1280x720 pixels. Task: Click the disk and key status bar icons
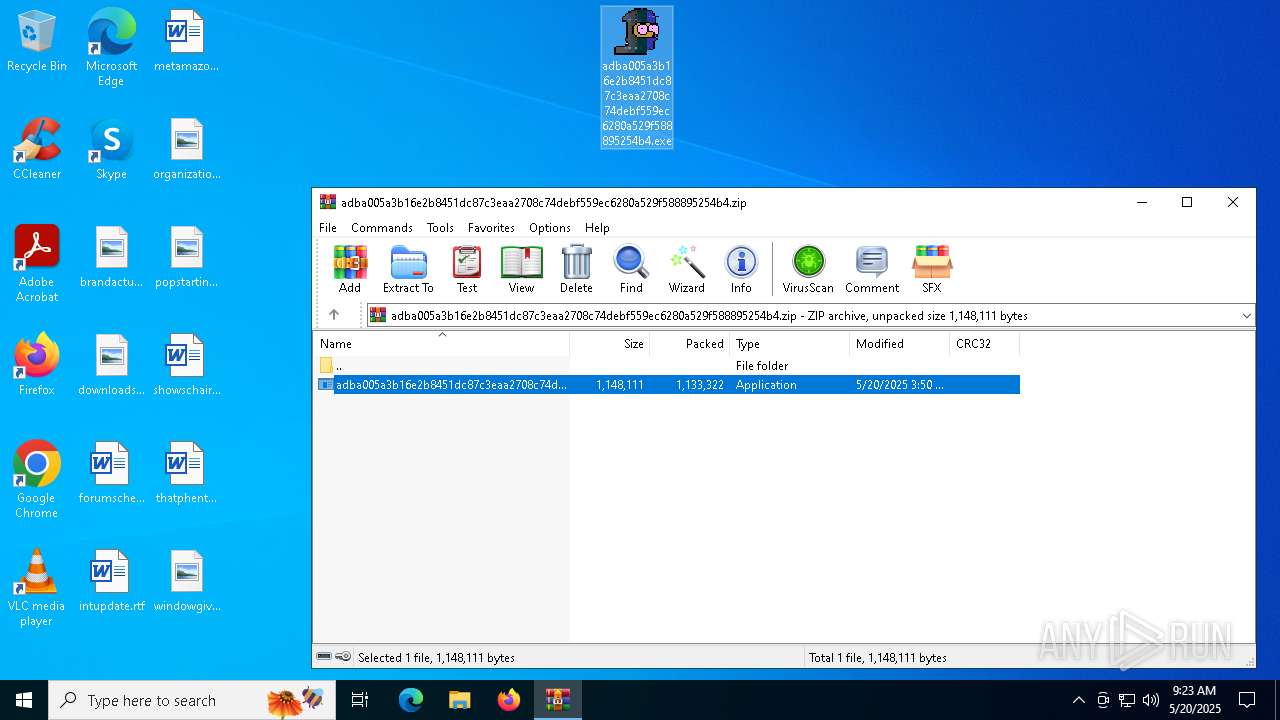coord(334,657)
